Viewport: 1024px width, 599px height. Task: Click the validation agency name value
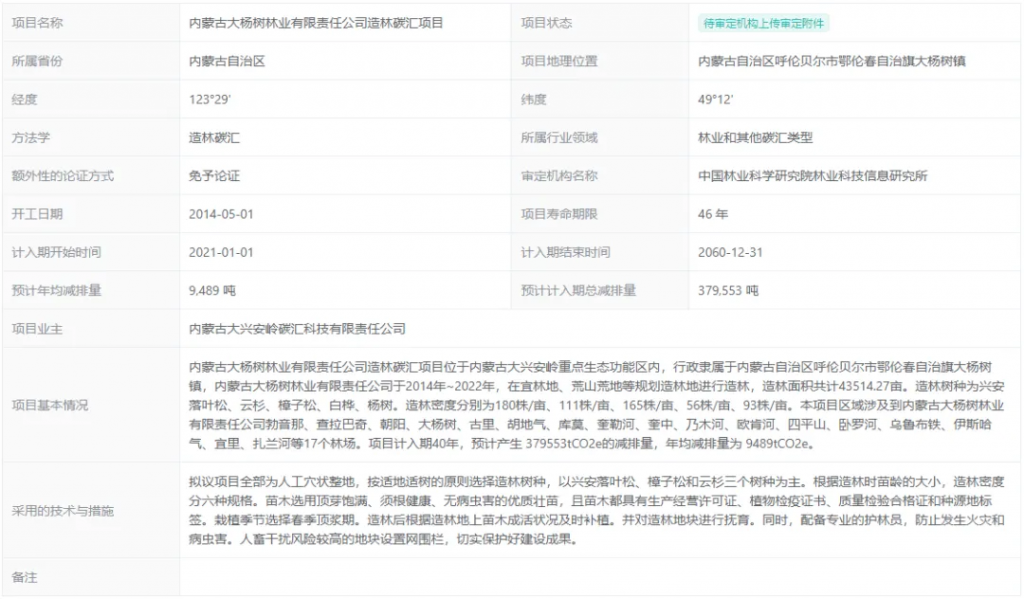coord(812,176)
